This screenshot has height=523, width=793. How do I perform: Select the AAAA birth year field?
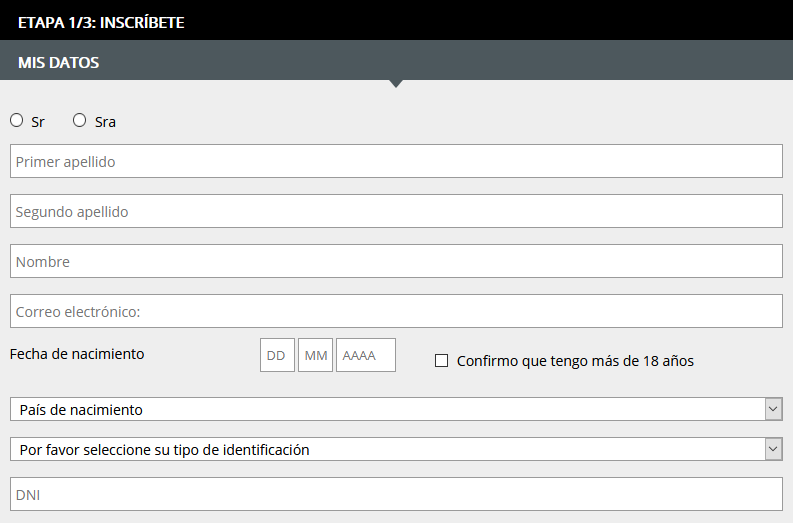366,355
